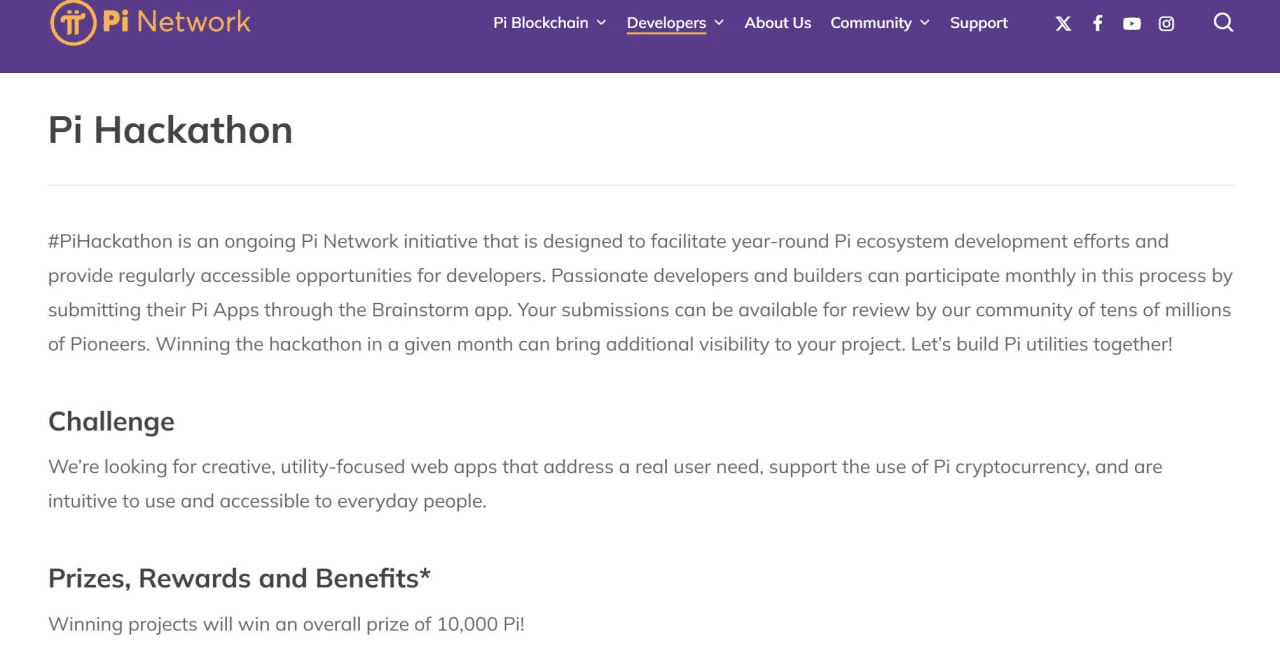Expand the Community dropdown chevron
The width and height of the screenshot is (1280, 670).
click(924, 22)
